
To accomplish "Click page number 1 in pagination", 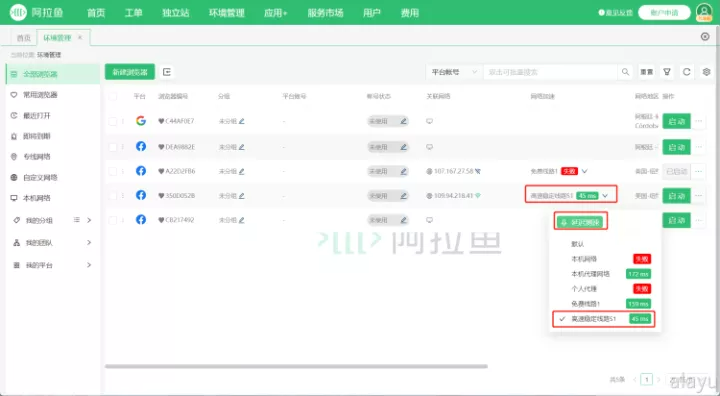I will [647, 379].
